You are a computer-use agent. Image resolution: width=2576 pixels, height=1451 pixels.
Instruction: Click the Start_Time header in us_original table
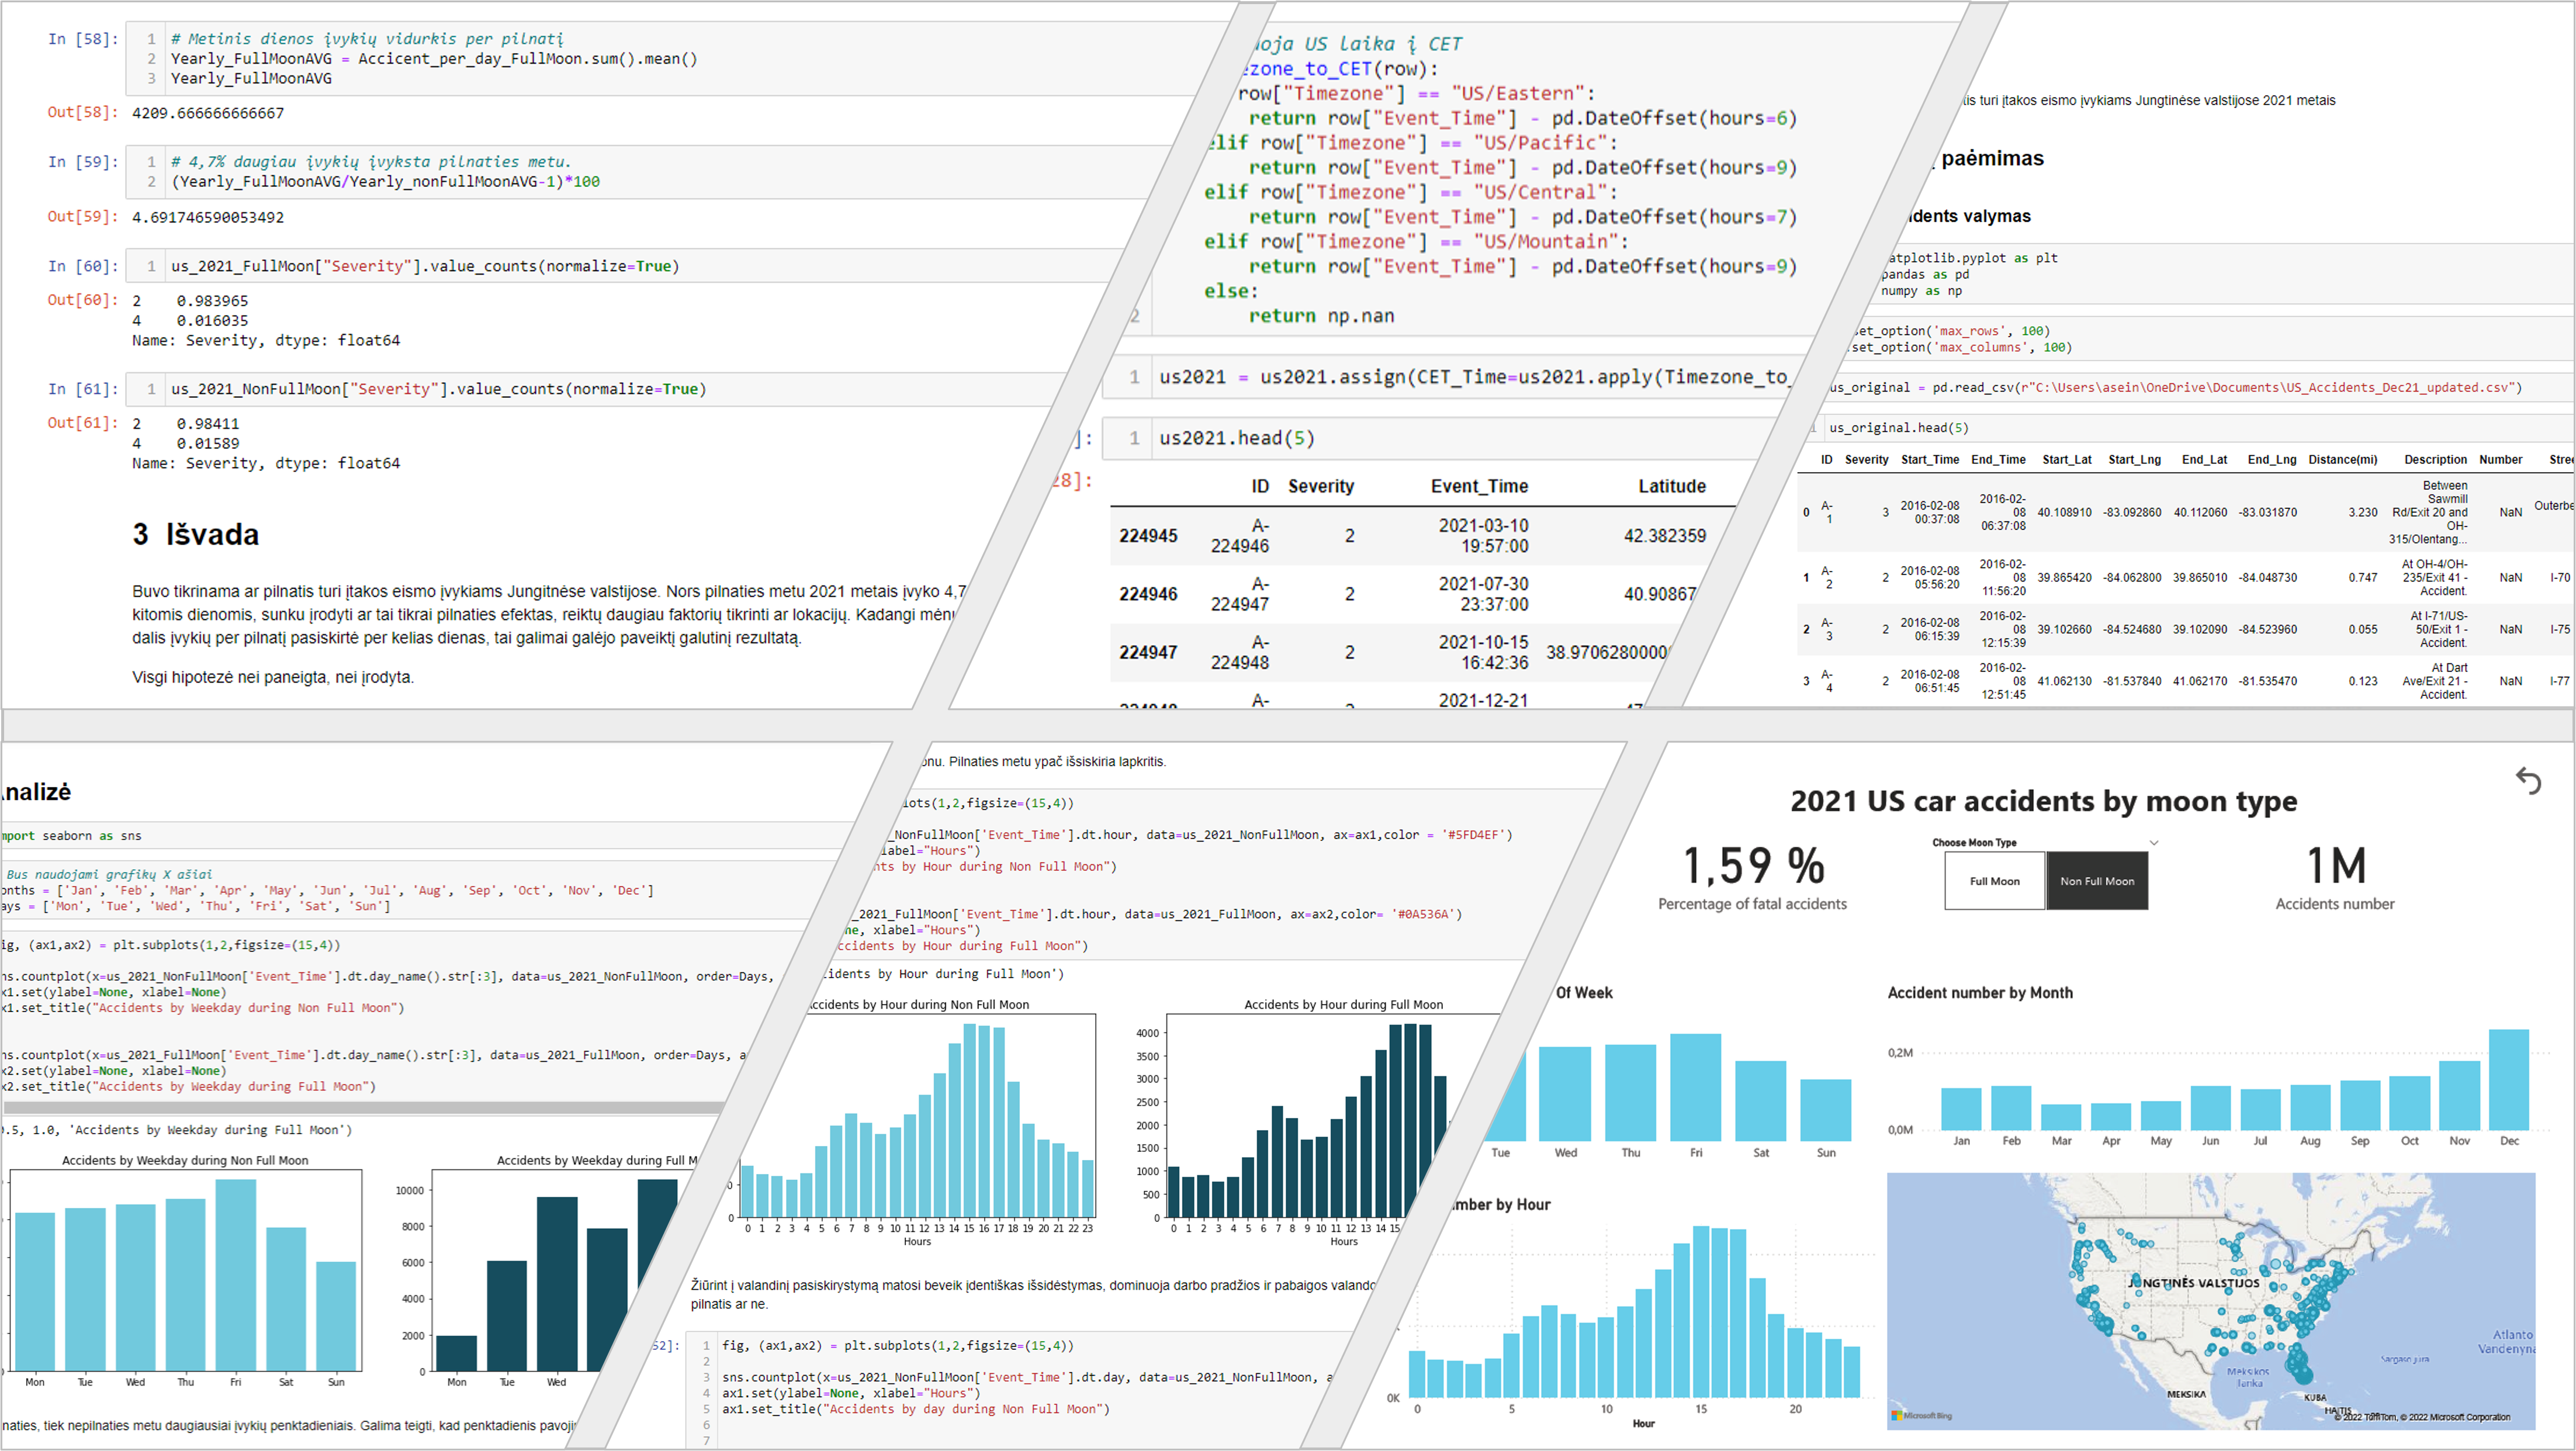click(x=1930, y=460)
